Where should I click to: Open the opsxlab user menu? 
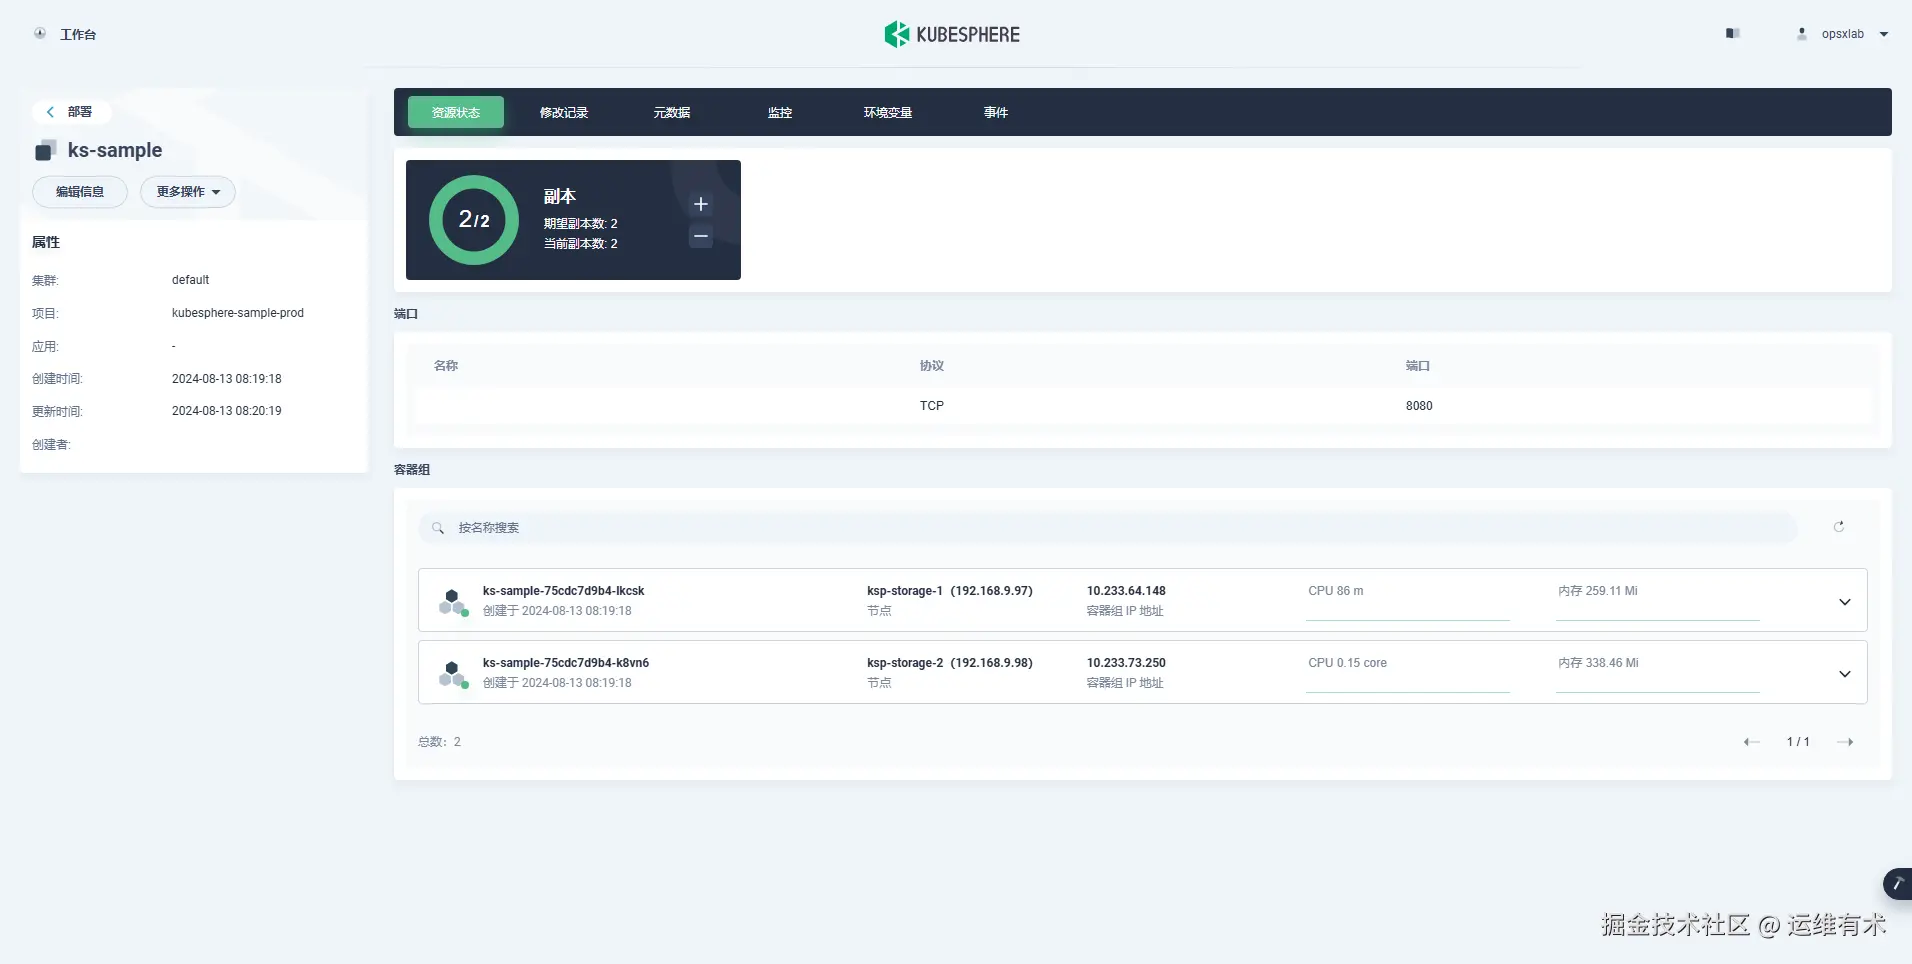(x=1842, y=33)
